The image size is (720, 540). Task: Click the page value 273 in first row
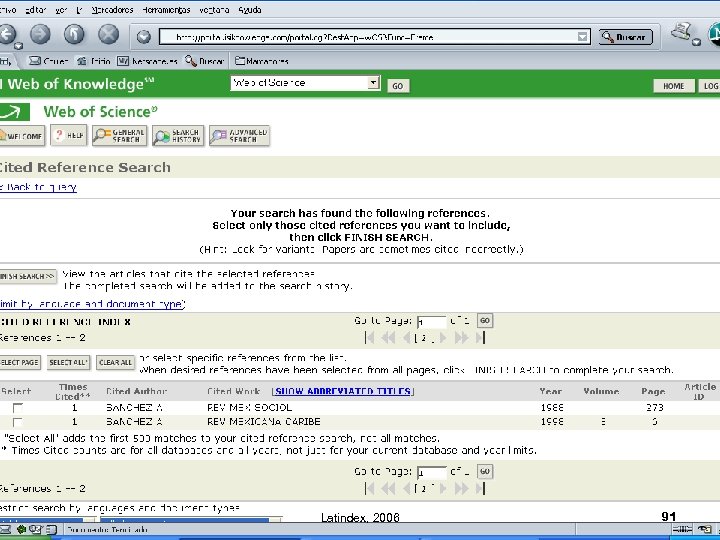pyautogui.click(x=655, y=407)
